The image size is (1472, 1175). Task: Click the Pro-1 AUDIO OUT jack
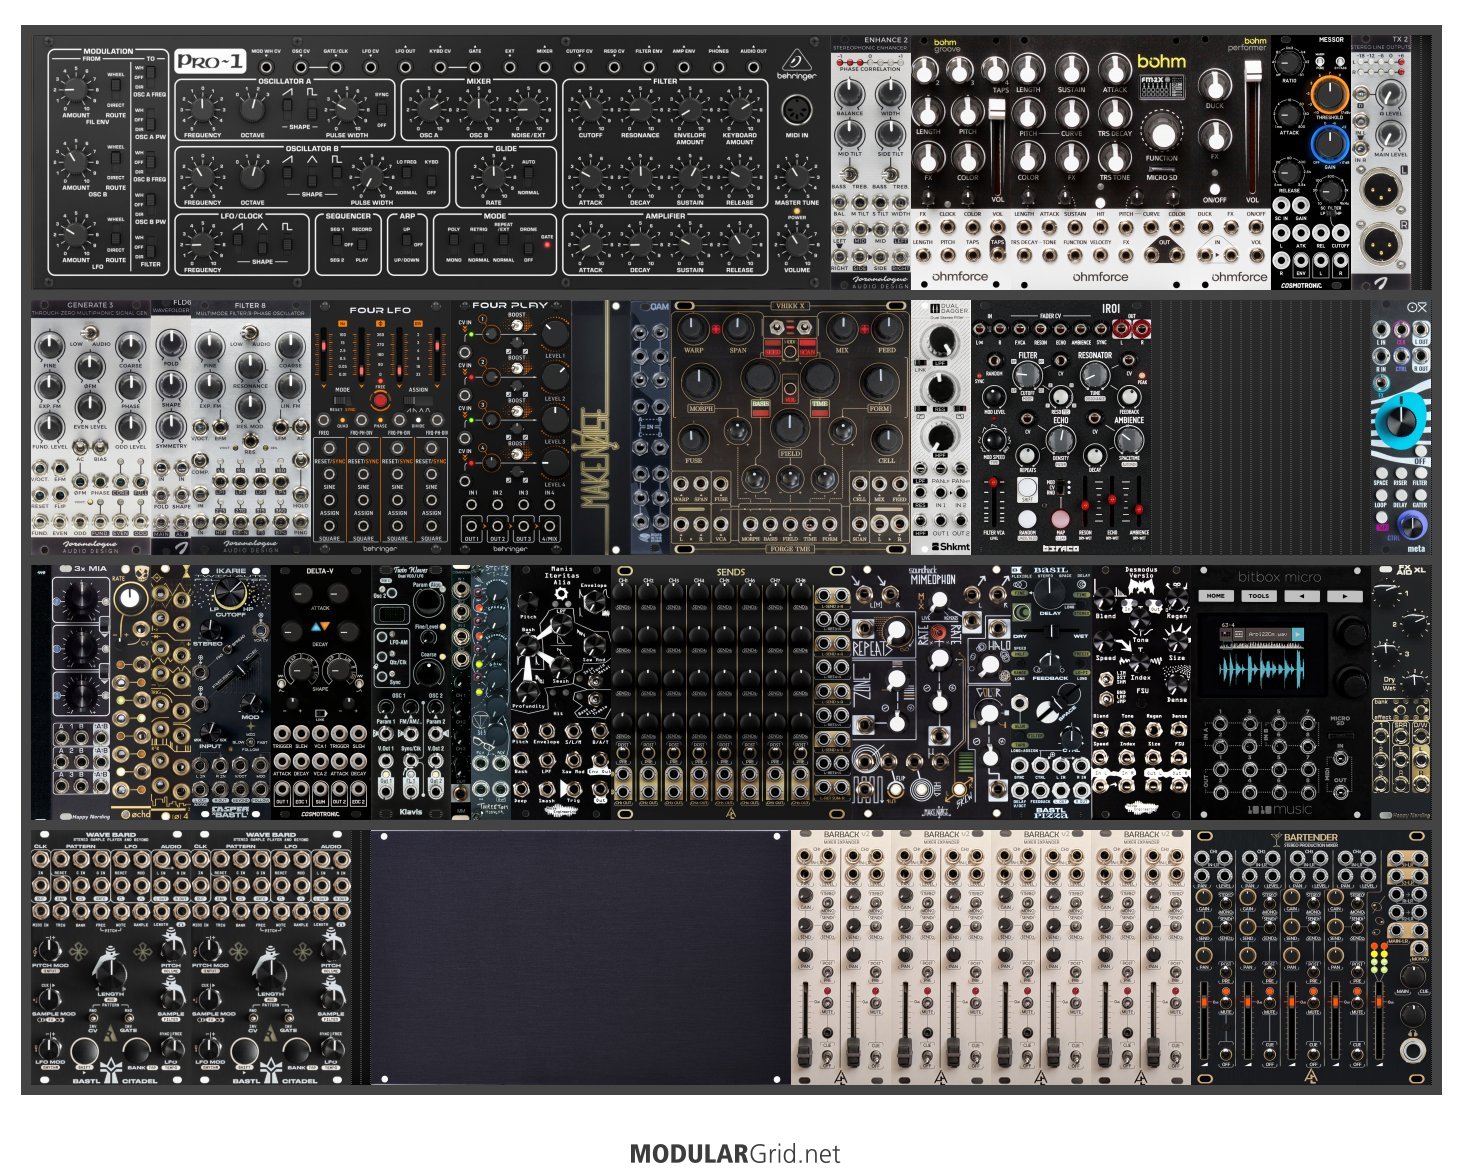pyautogui.click(x=753, y=66)
